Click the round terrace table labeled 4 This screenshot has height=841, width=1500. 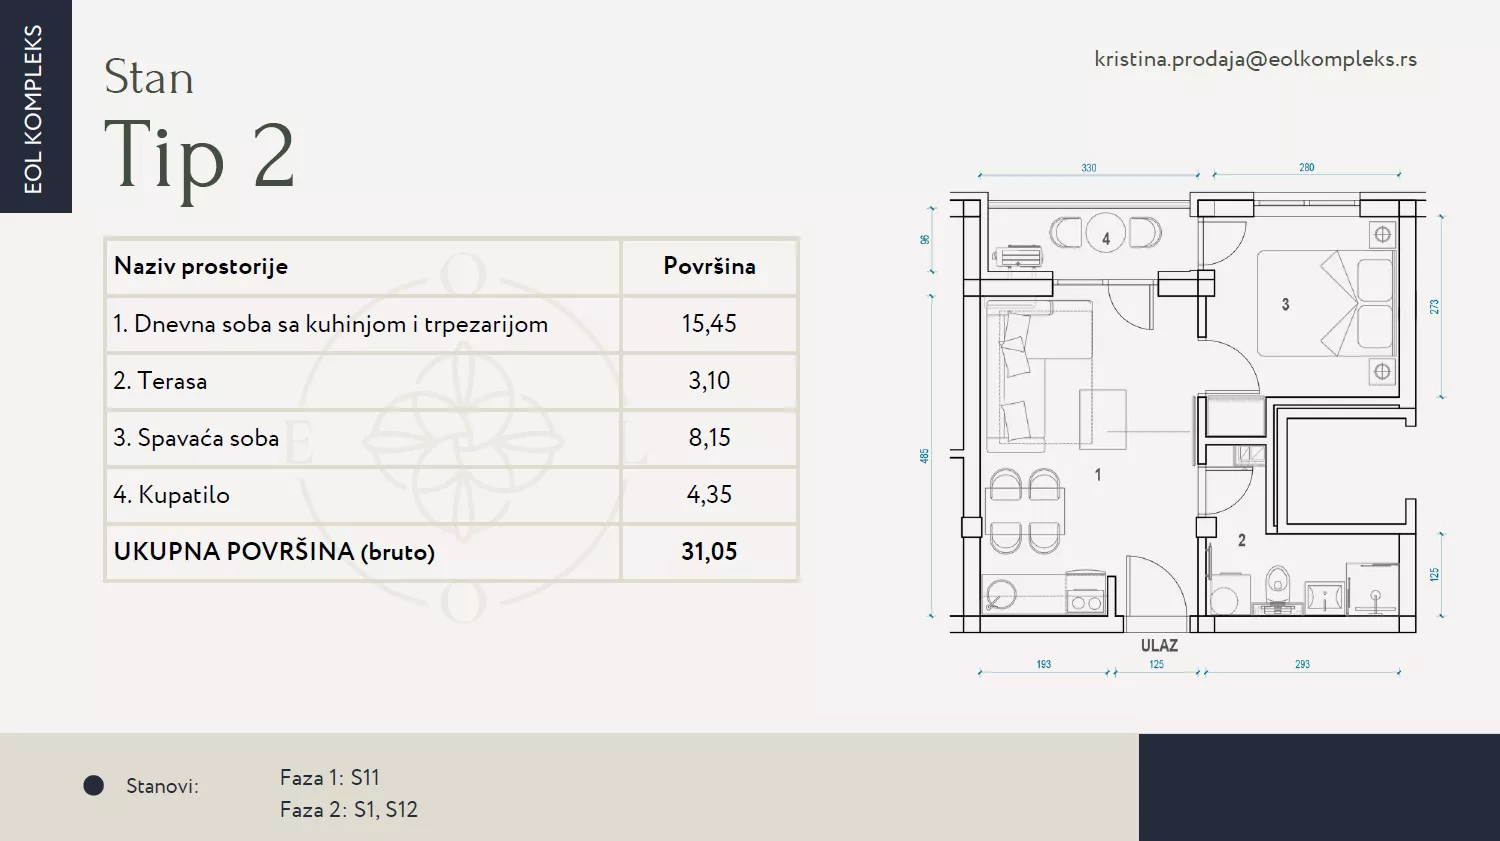coord(1105,234)
